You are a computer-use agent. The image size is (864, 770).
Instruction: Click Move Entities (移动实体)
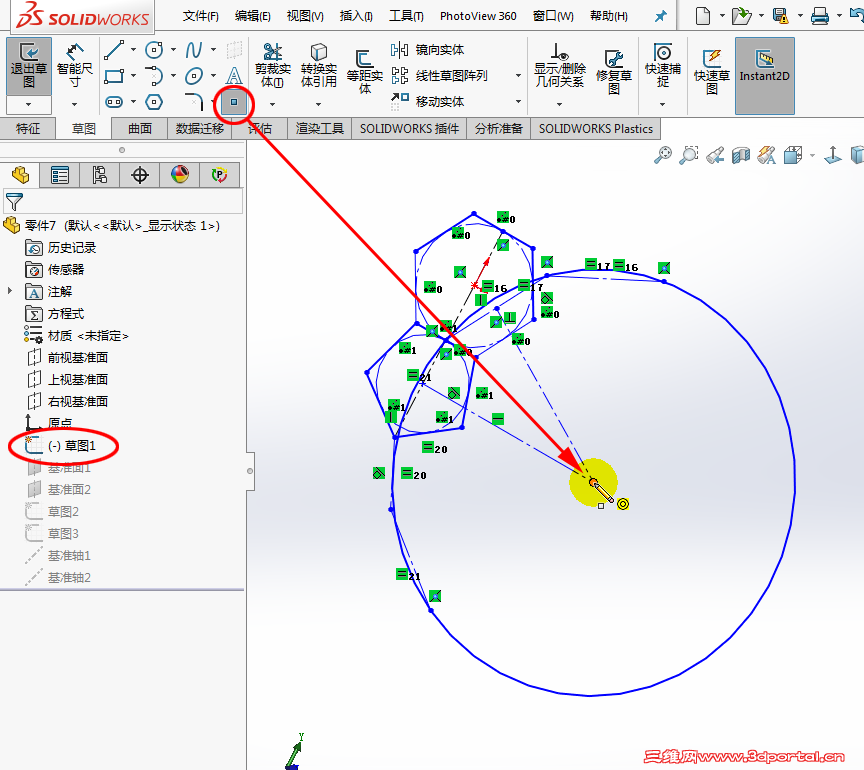[428, 101]
